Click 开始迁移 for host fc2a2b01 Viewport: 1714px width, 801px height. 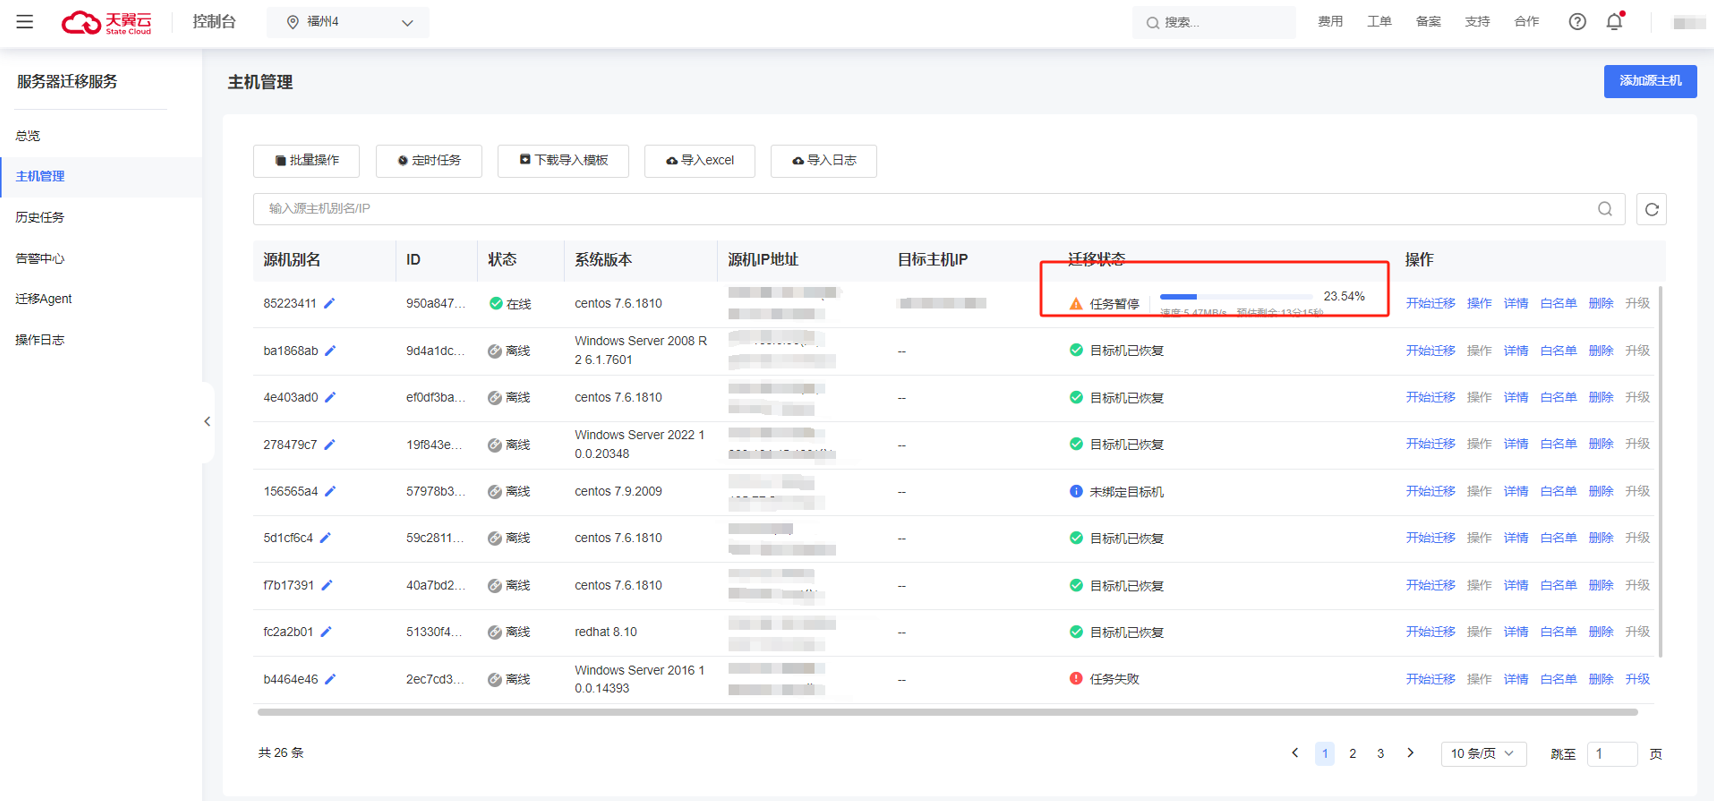1430,632
